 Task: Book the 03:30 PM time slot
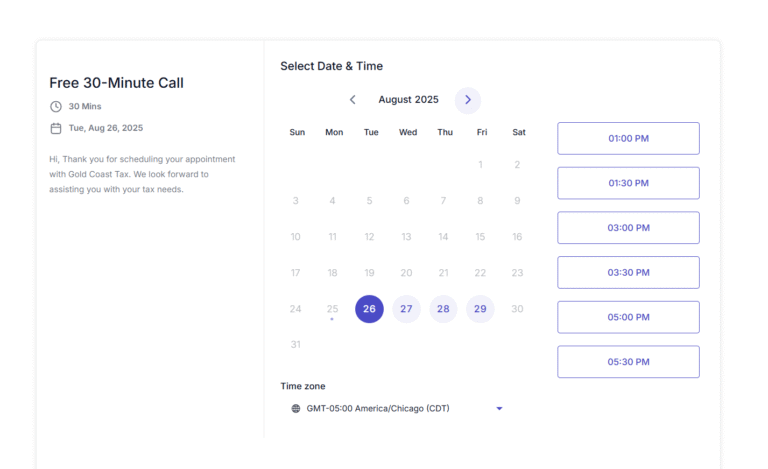click(x=628, y=272)
